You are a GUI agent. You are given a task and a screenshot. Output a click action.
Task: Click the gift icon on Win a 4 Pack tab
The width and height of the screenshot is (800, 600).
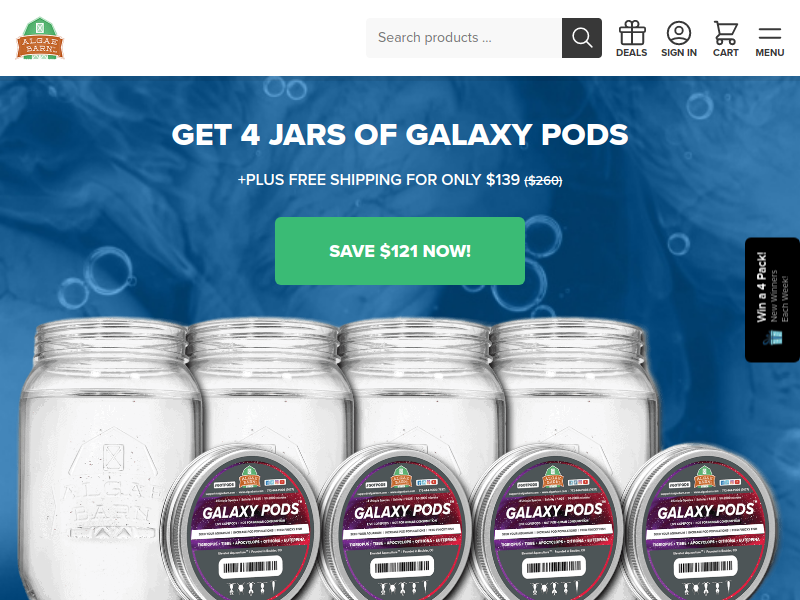[x=773, y=338]
